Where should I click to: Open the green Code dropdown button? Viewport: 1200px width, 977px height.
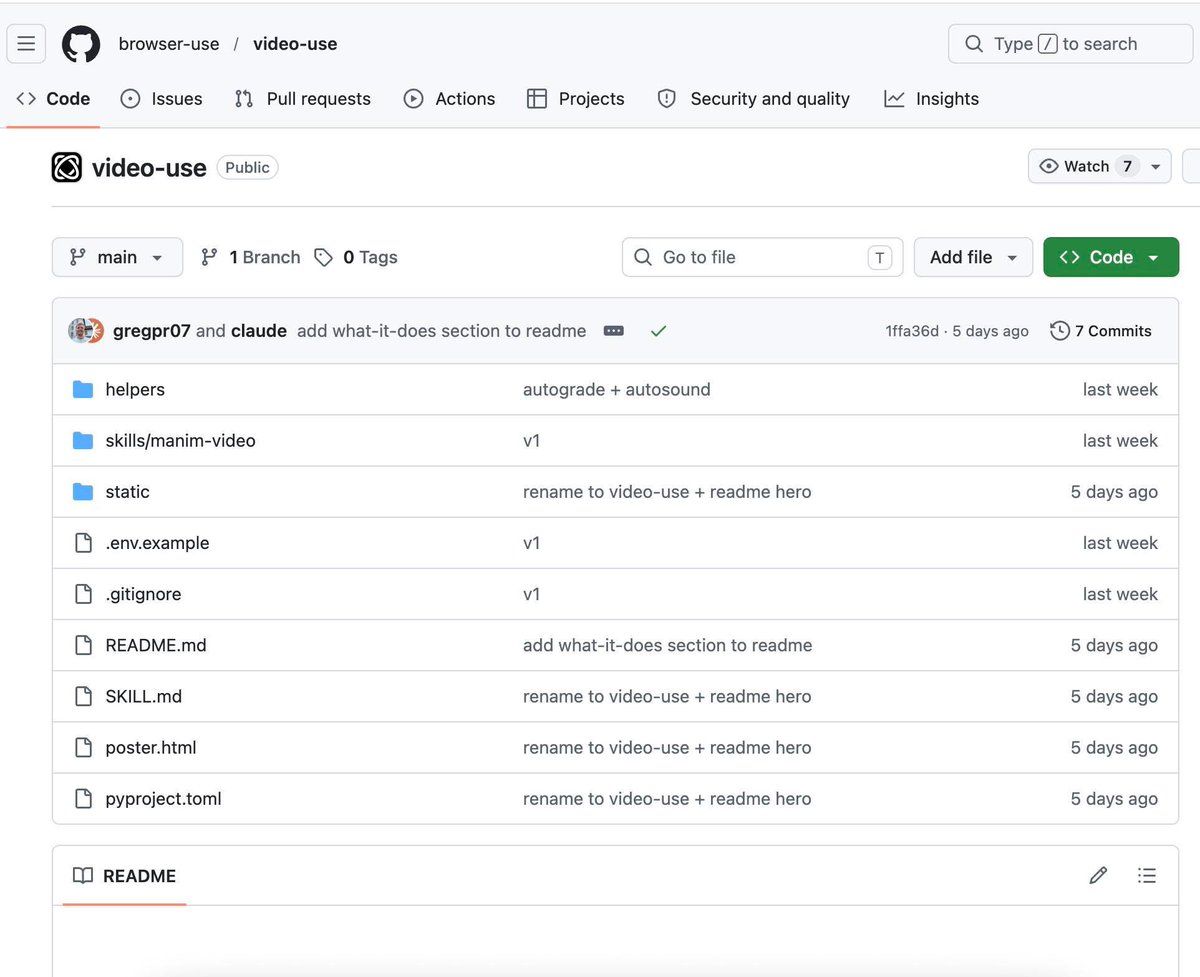click(x=1111, y=257)
